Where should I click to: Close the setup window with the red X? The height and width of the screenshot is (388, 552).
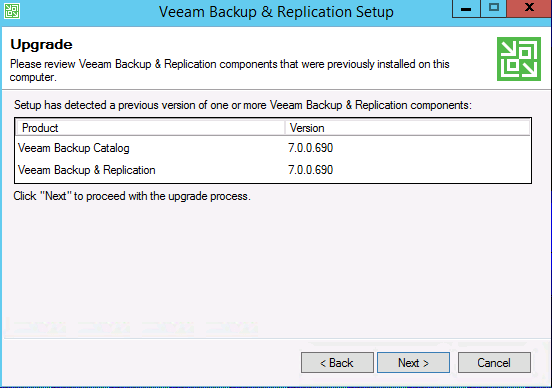(529, 8)
